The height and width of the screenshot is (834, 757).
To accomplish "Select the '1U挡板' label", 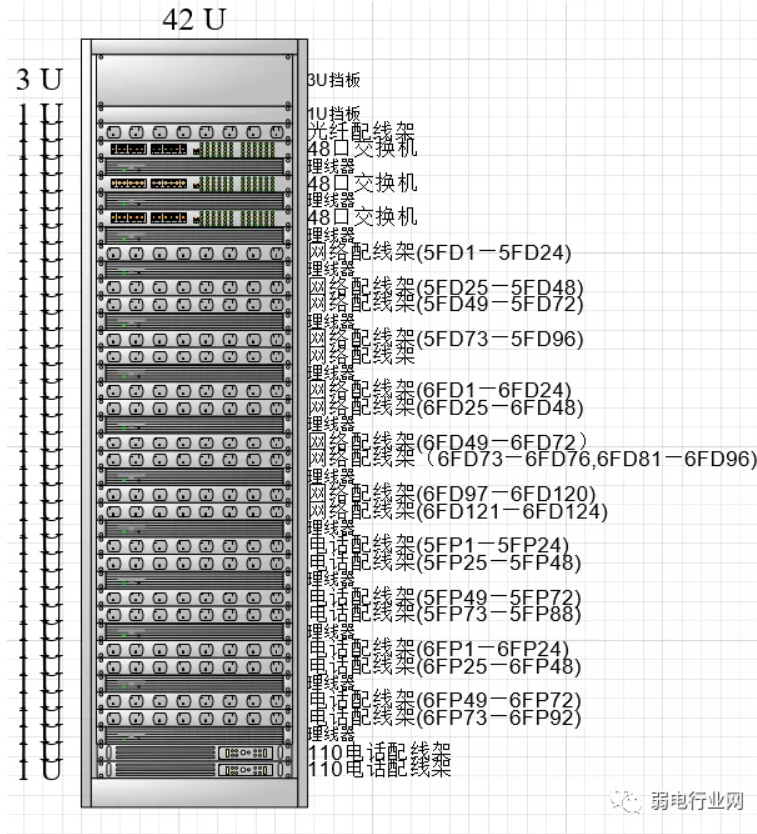I will (334, 114).
